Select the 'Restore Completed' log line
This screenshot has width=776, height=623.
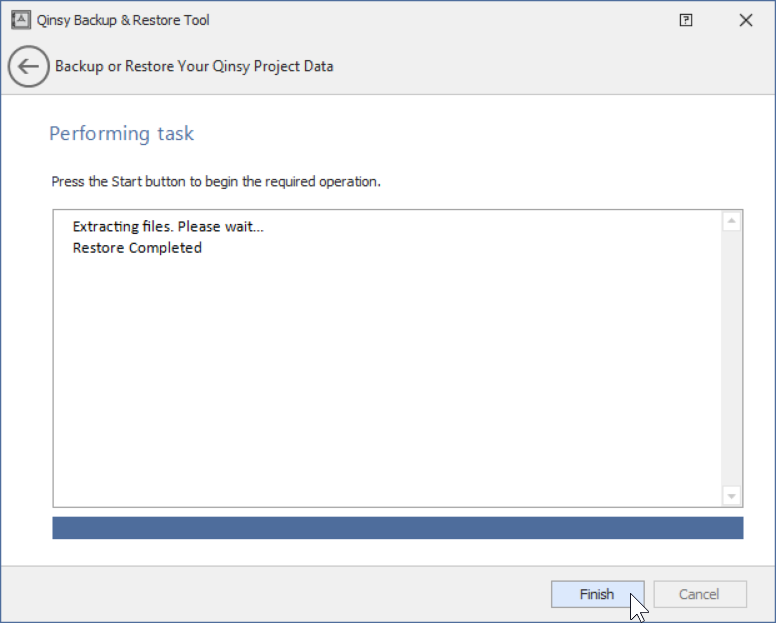click(x=137, y=248)
